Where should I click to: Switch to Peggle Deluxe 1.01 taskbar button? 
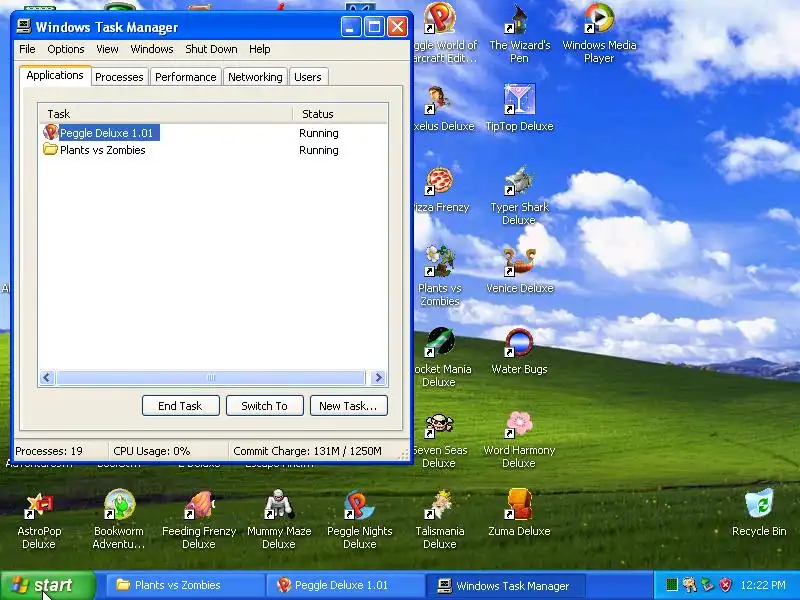[346, 585]
